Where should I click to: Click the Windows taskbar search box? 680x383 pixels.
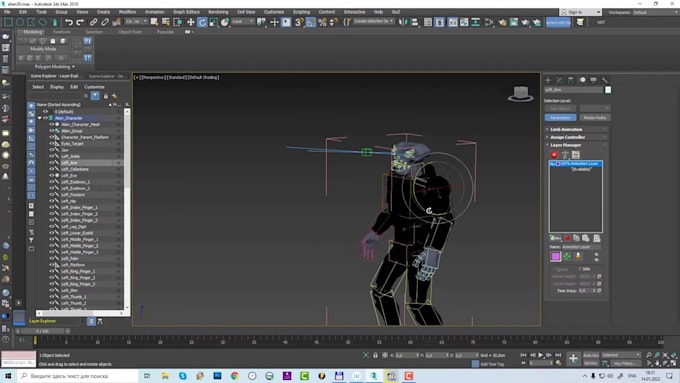pyautogui.click(x=78, y=376)
